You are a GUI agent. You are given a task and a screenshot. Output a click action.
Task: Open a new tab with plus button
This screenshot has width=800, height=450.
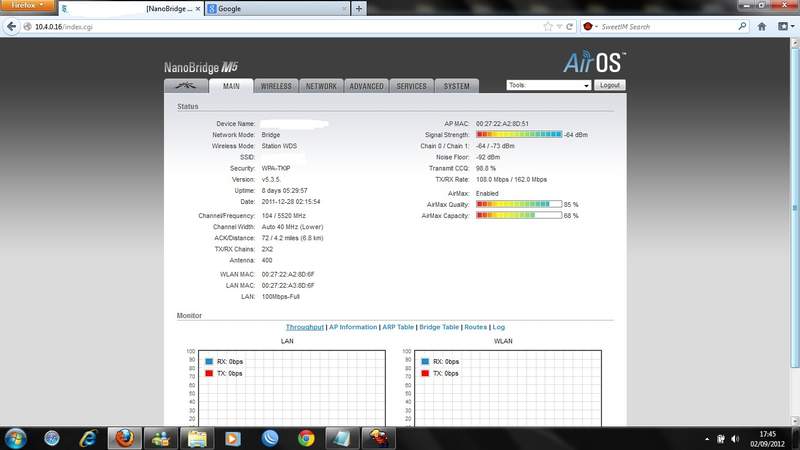[x=359, y=9]
